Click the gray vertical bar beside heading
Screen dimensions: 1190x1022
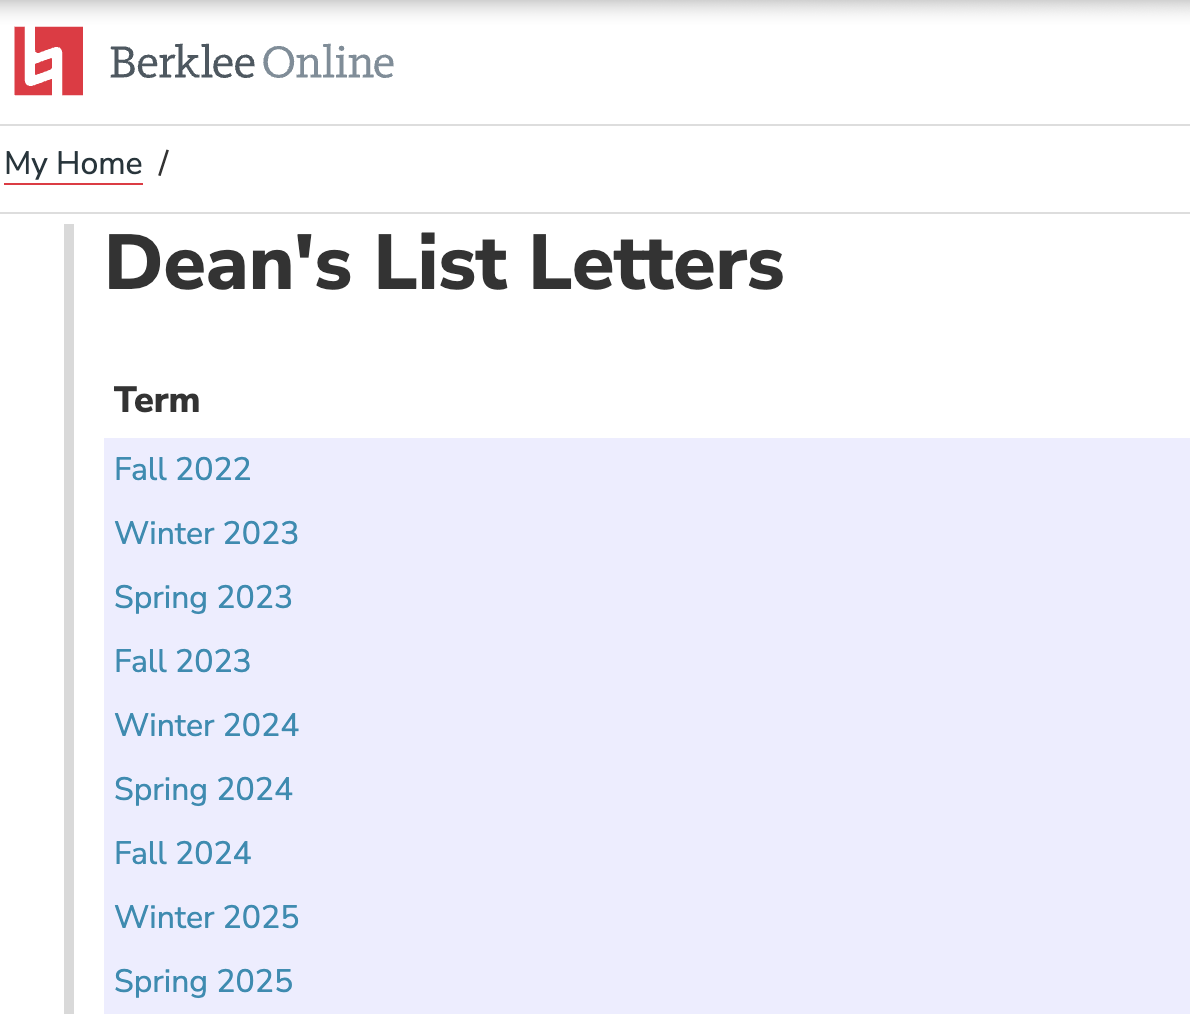tap(69, 600)
